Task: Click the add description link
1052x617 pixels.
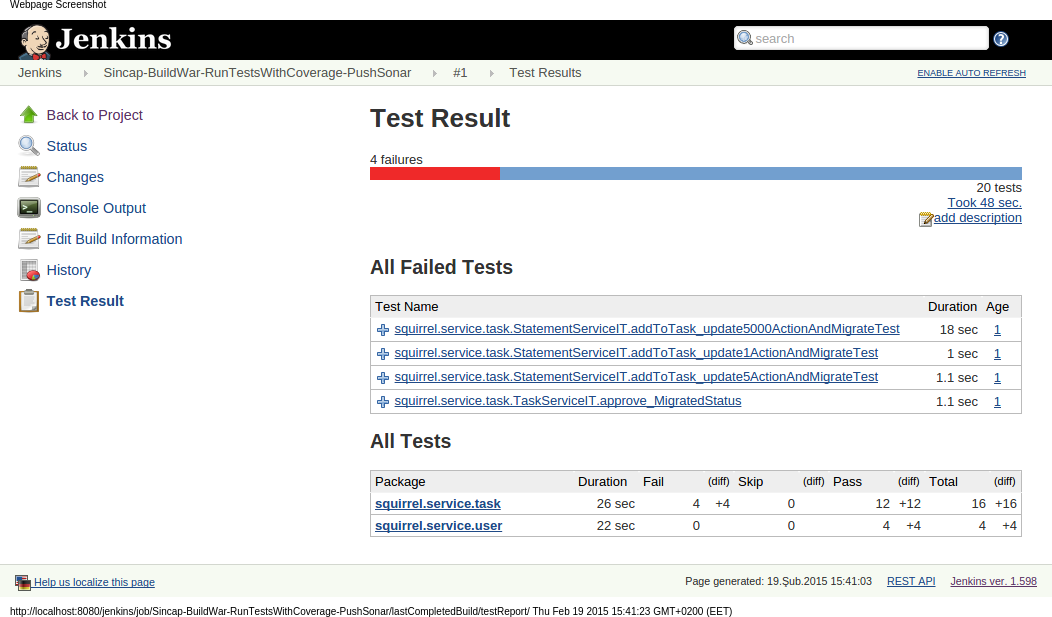Action: click(x=977, y=218)
